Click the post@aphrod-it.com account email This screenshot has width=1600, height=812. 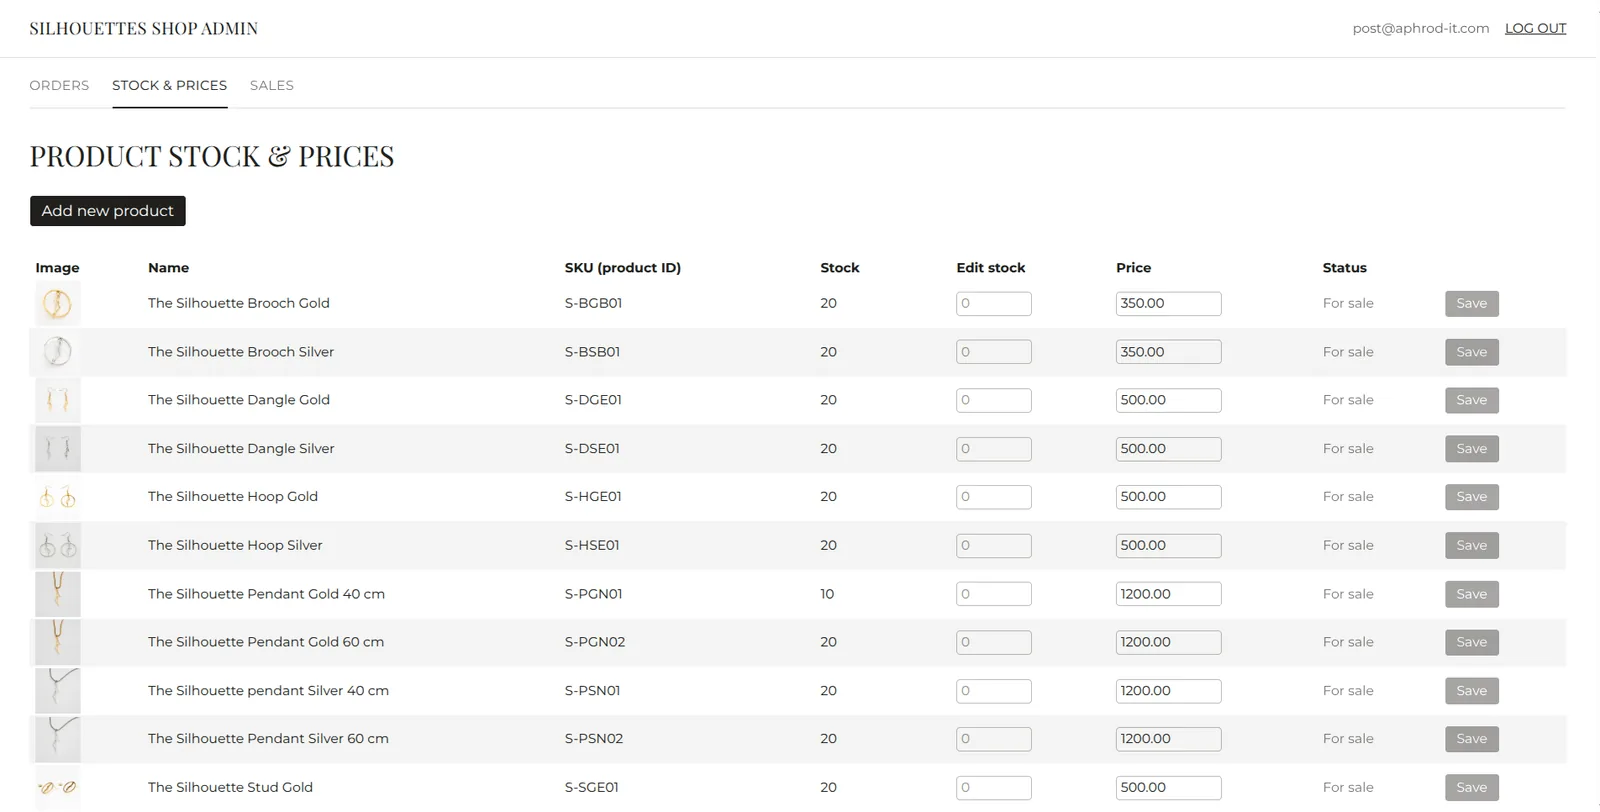pyautogui.click(x=1421, y=28)
